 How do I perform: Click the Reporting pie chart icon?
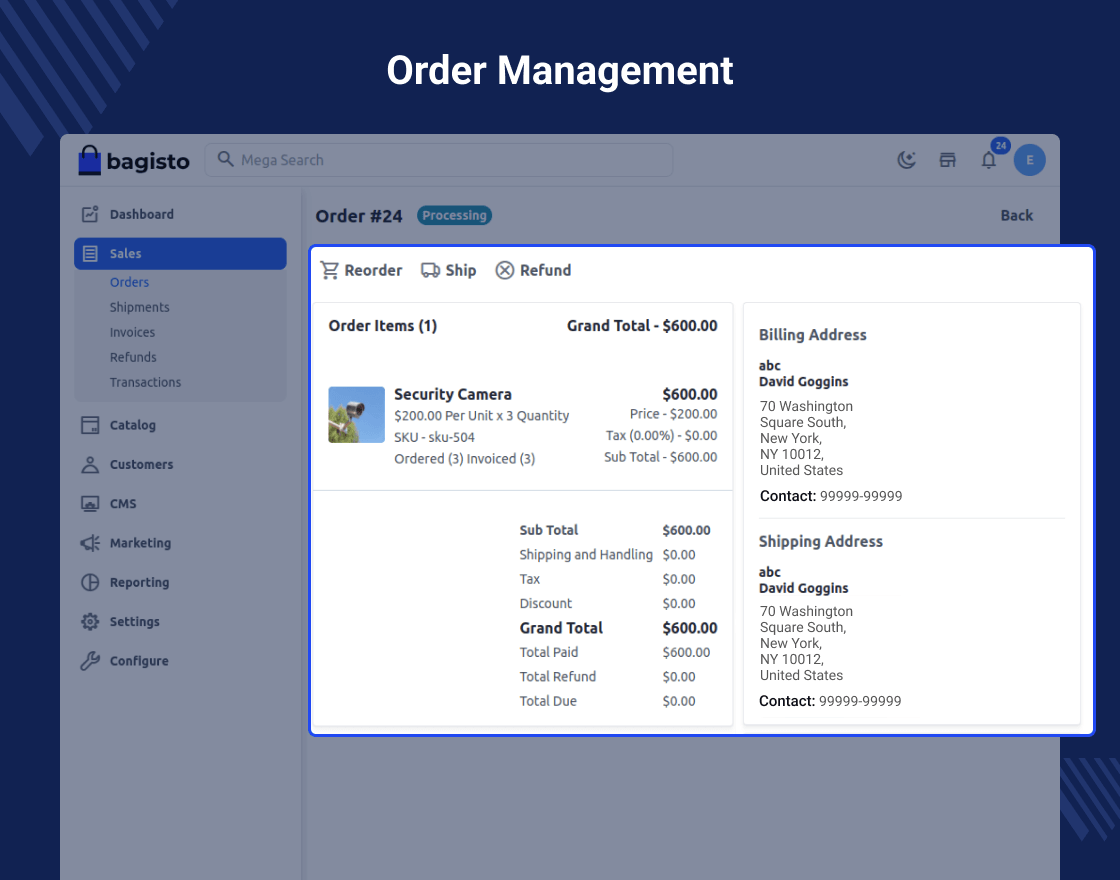90,582
